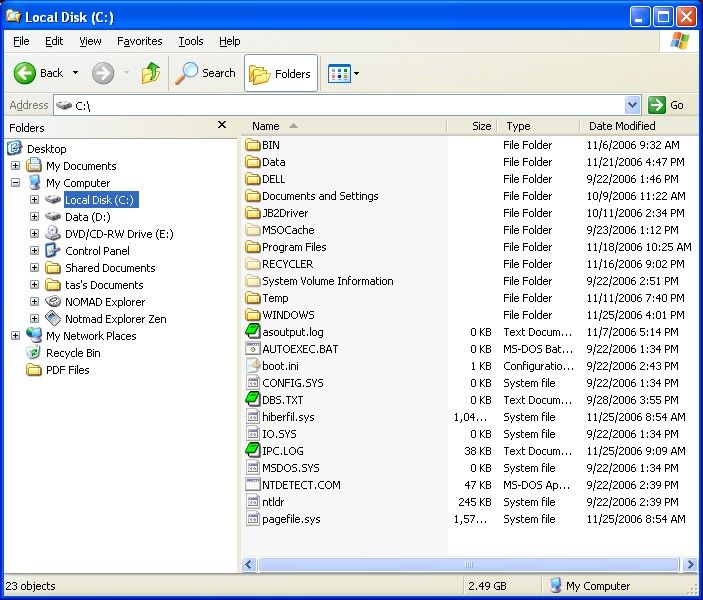
Task: Select the NTDETECT.COM file icon
Action: [x=253, y=485]
